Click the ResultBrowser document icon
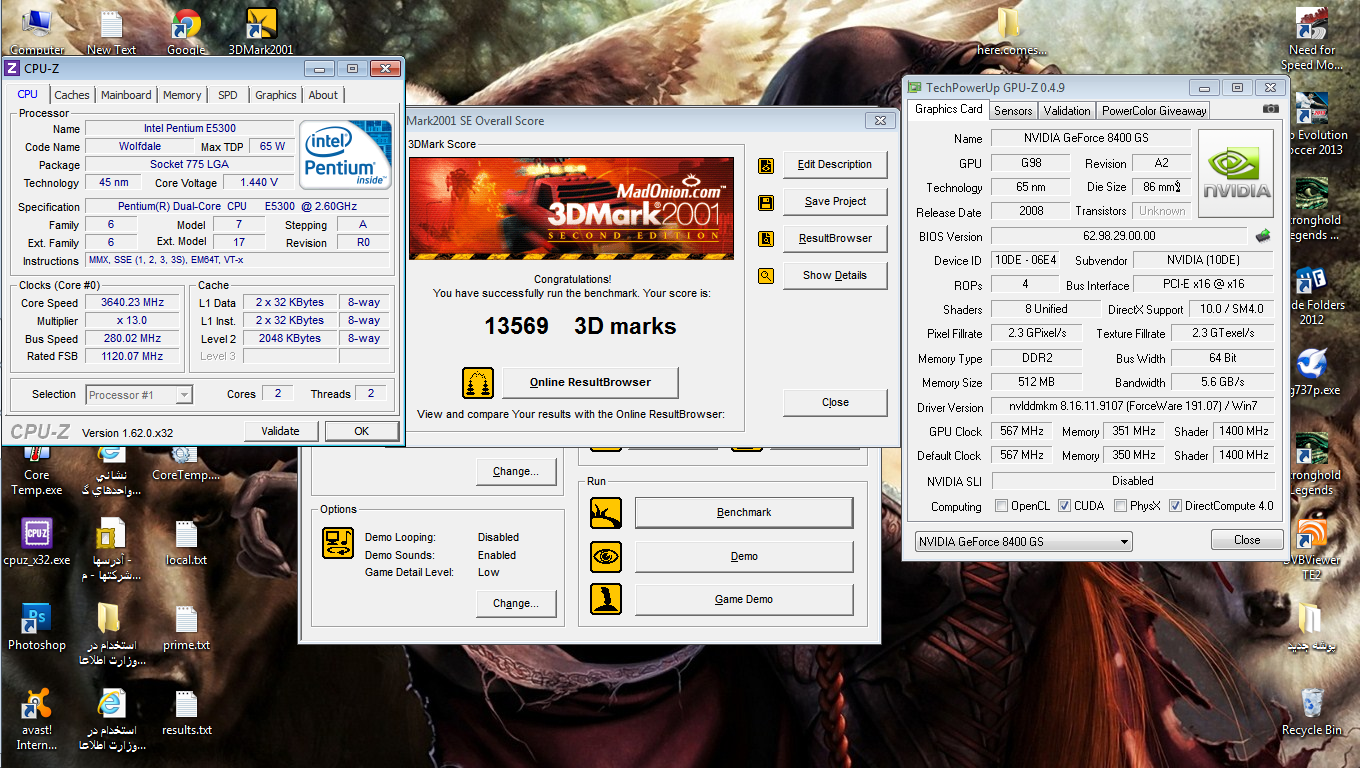 (x=766, y=239)
